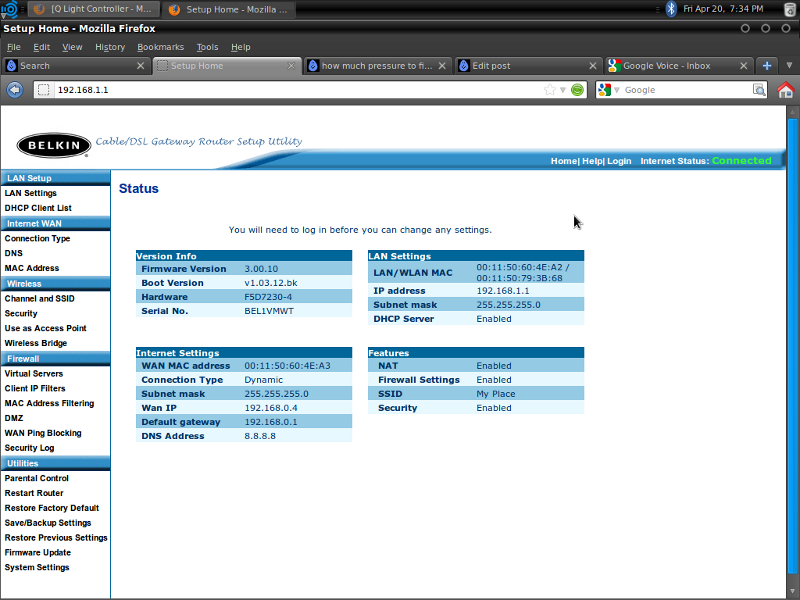The height and width of the screenshot is (600, 800).
Task: Click the Firefox home icon
Action: point(785,90)
